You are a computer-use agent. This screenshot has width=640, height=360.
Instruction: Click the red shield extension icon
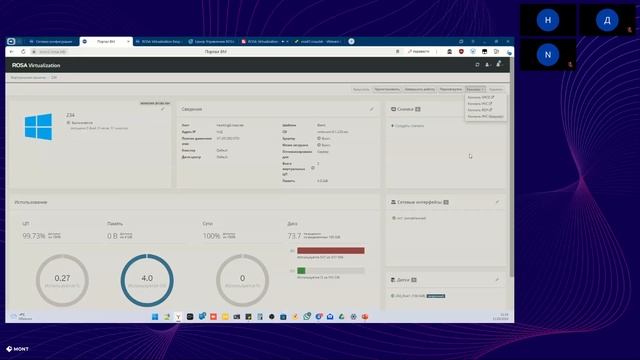click(x=461, y=52)
